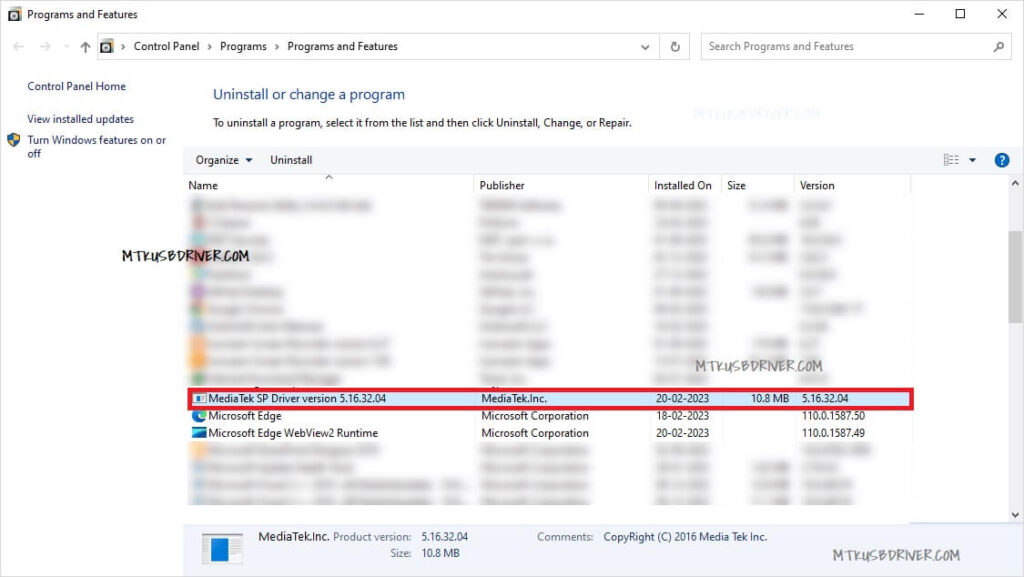
Task: Open Control Panel Home link
Action: point(76,87)
